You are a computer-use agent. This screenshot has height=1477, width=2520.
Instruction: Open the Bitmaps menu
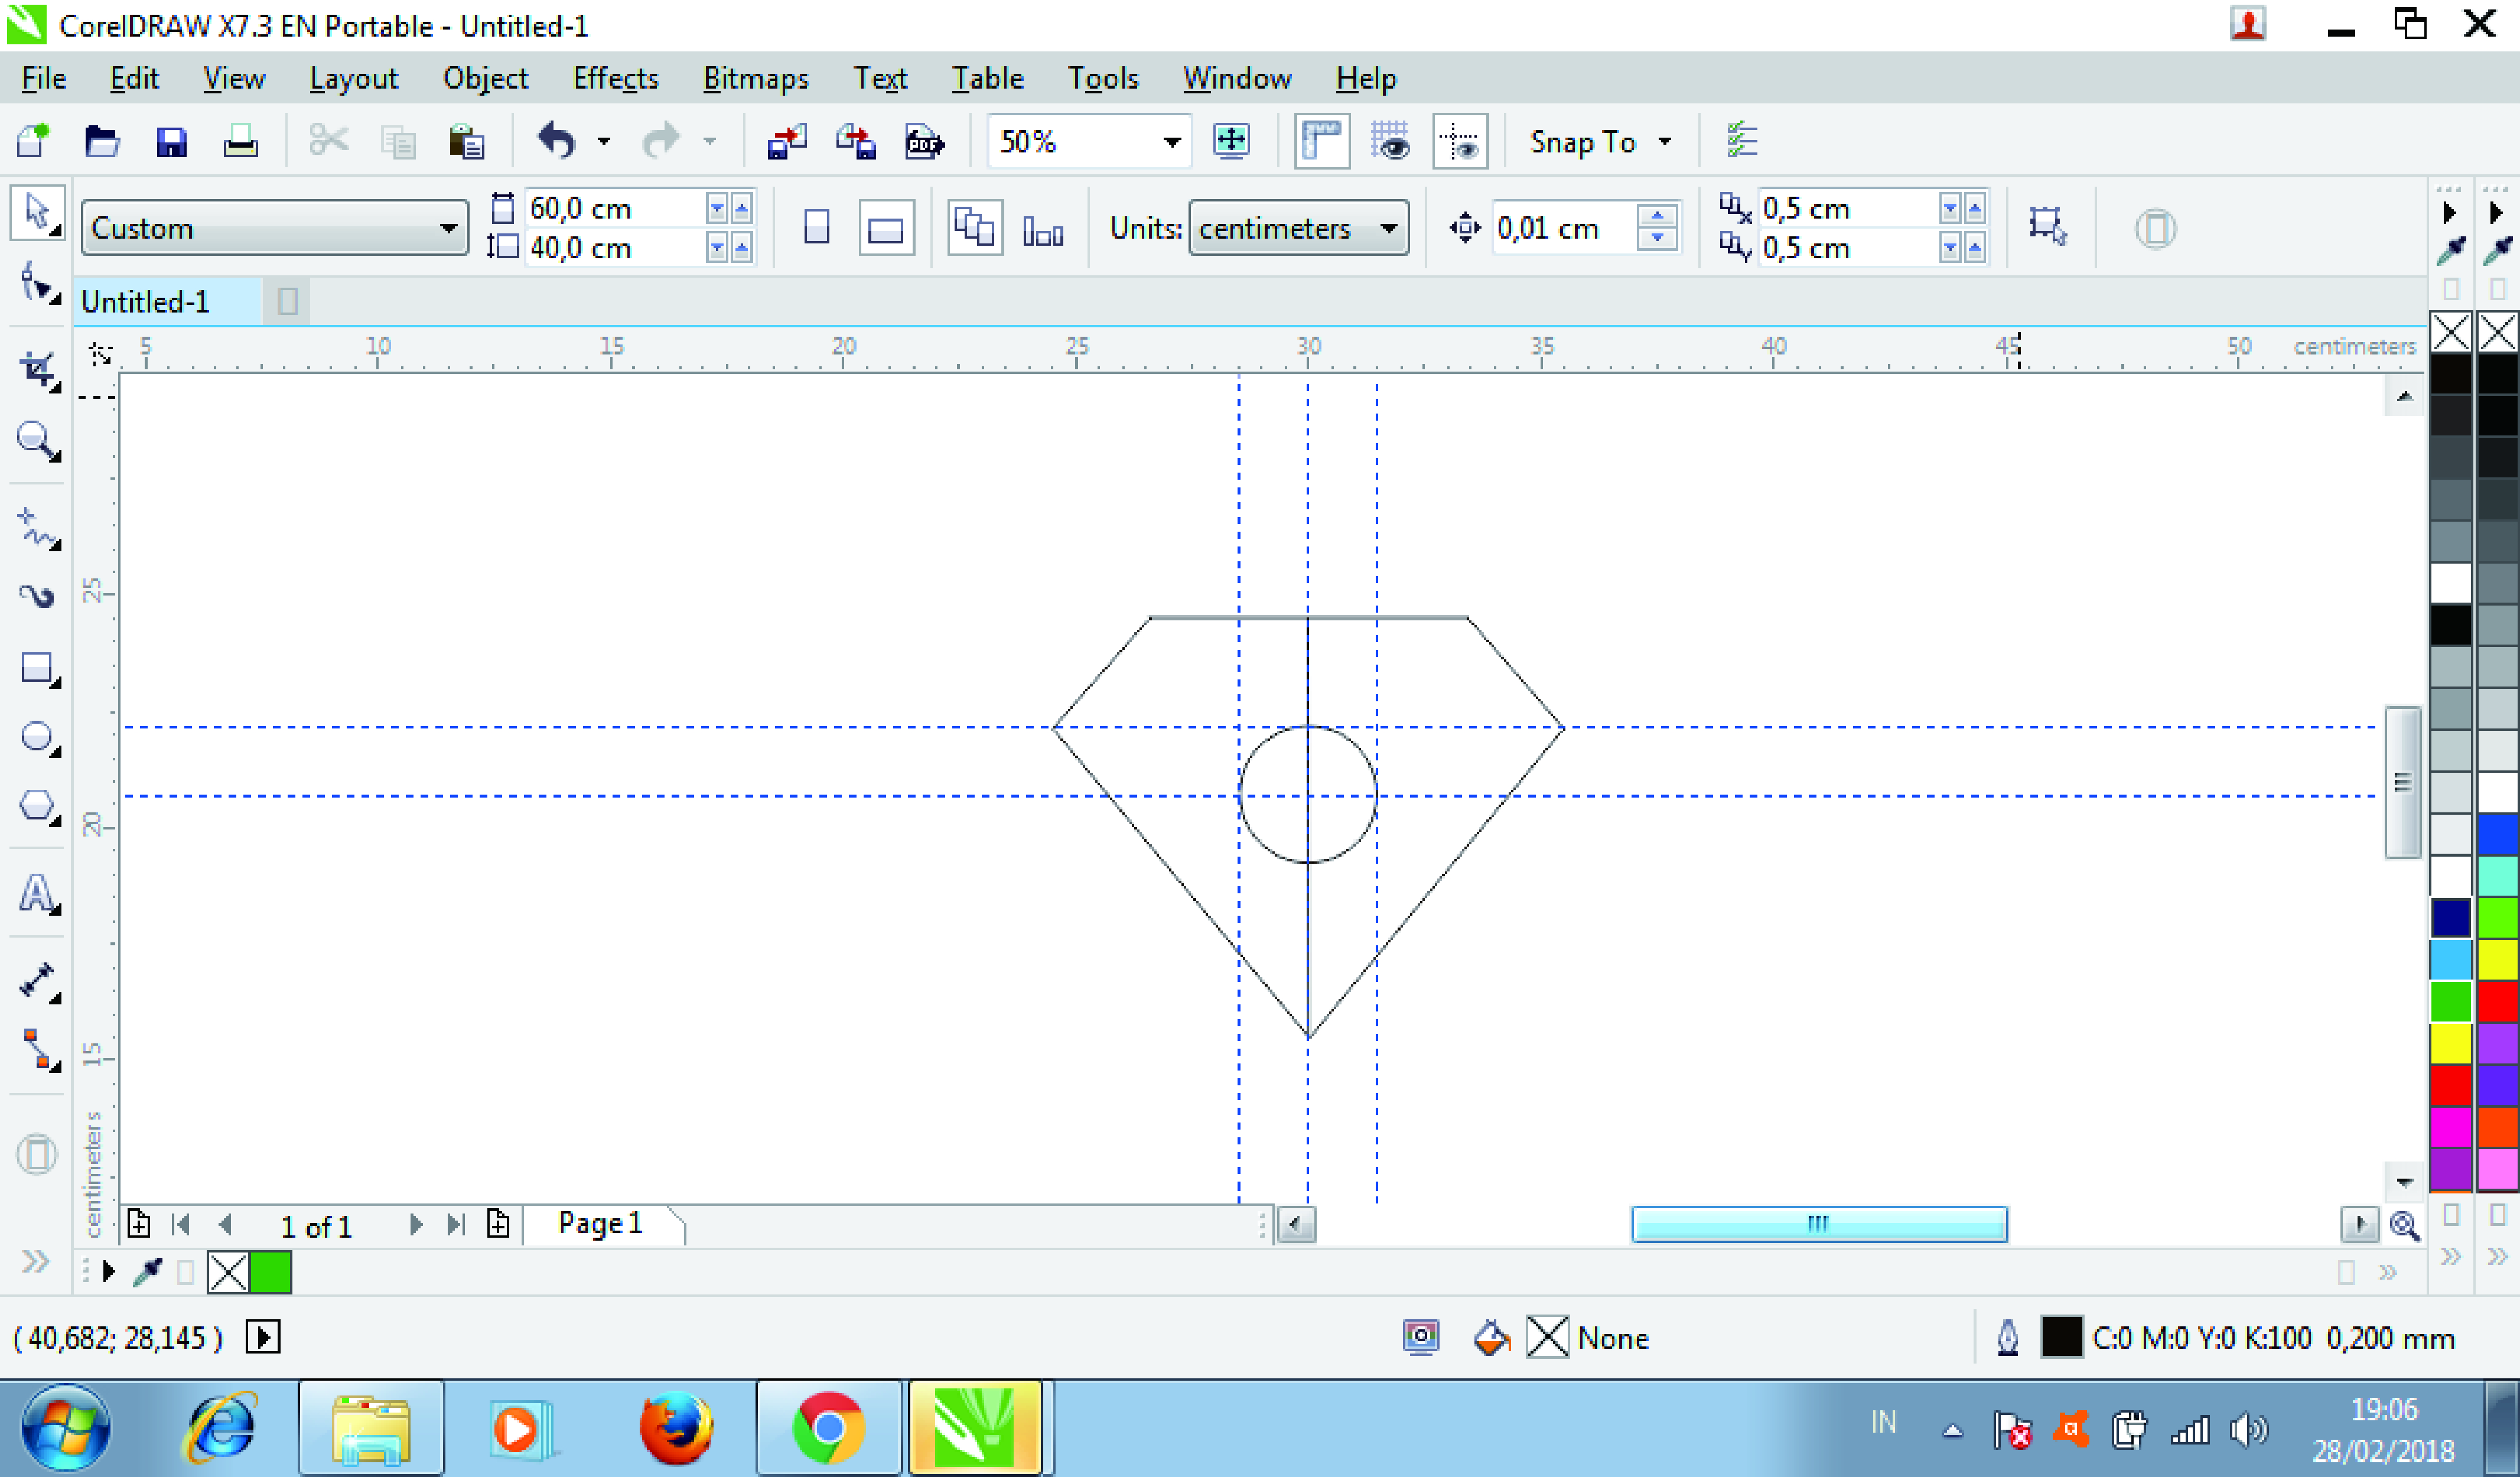(755, 78)
